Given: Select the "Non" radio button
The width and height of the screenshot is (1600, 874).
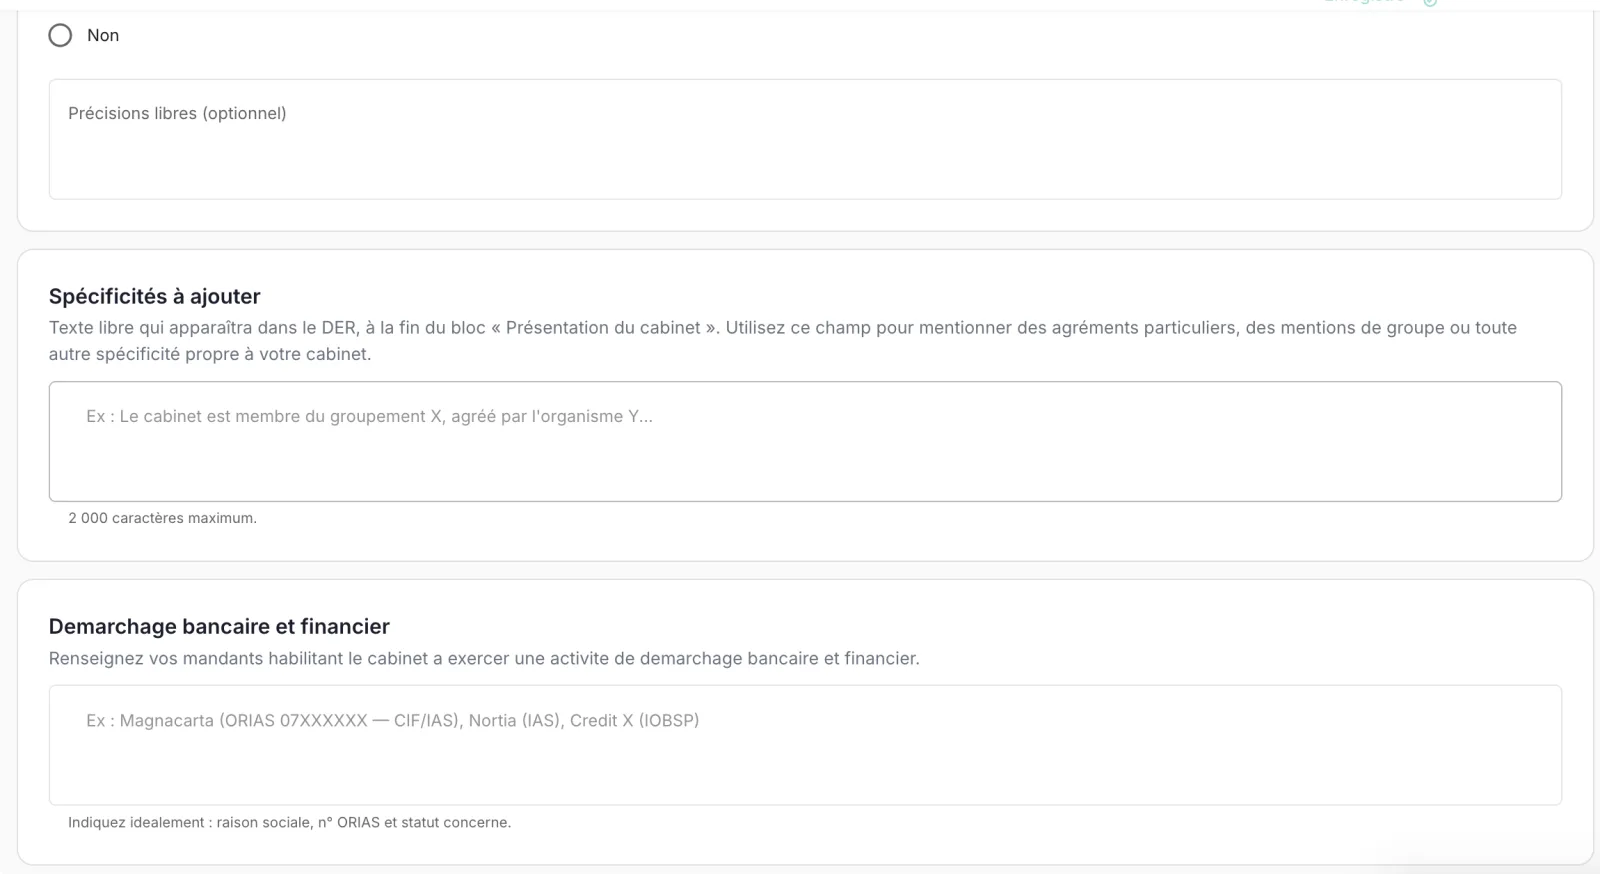Looking at the screenshot, I should pos(60,35).
